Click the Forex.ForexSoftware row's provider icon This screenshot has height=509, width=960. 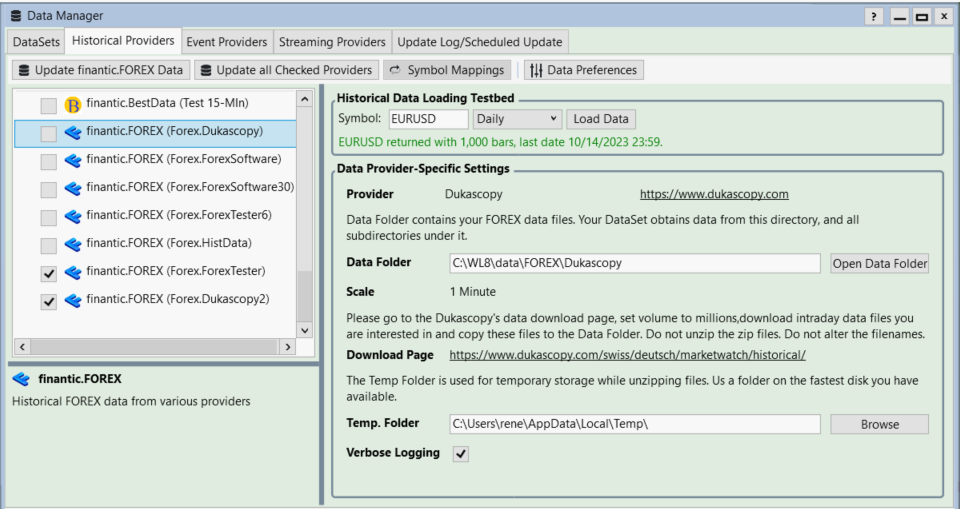tap(72, 160)
